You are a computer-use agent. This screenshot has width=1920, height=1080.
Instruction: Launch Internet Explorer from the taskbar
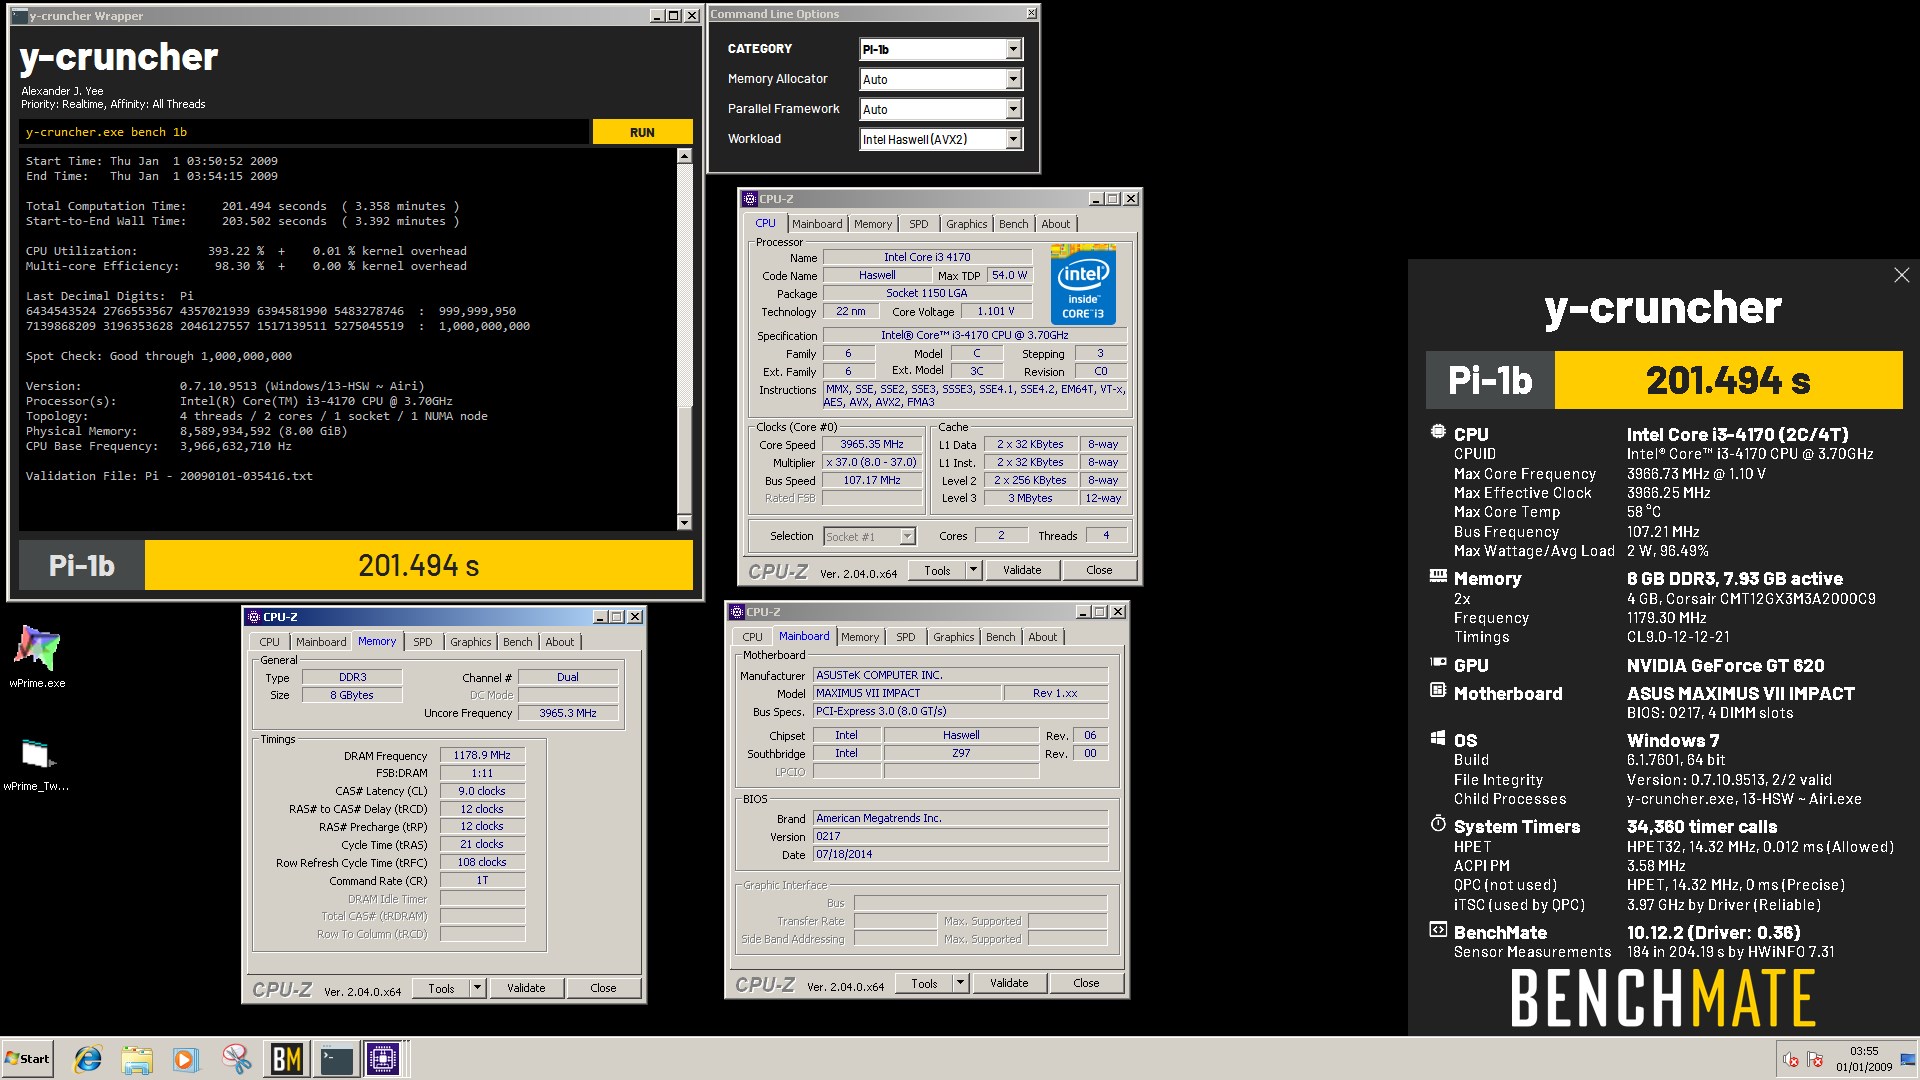(x=88, y=1059)
